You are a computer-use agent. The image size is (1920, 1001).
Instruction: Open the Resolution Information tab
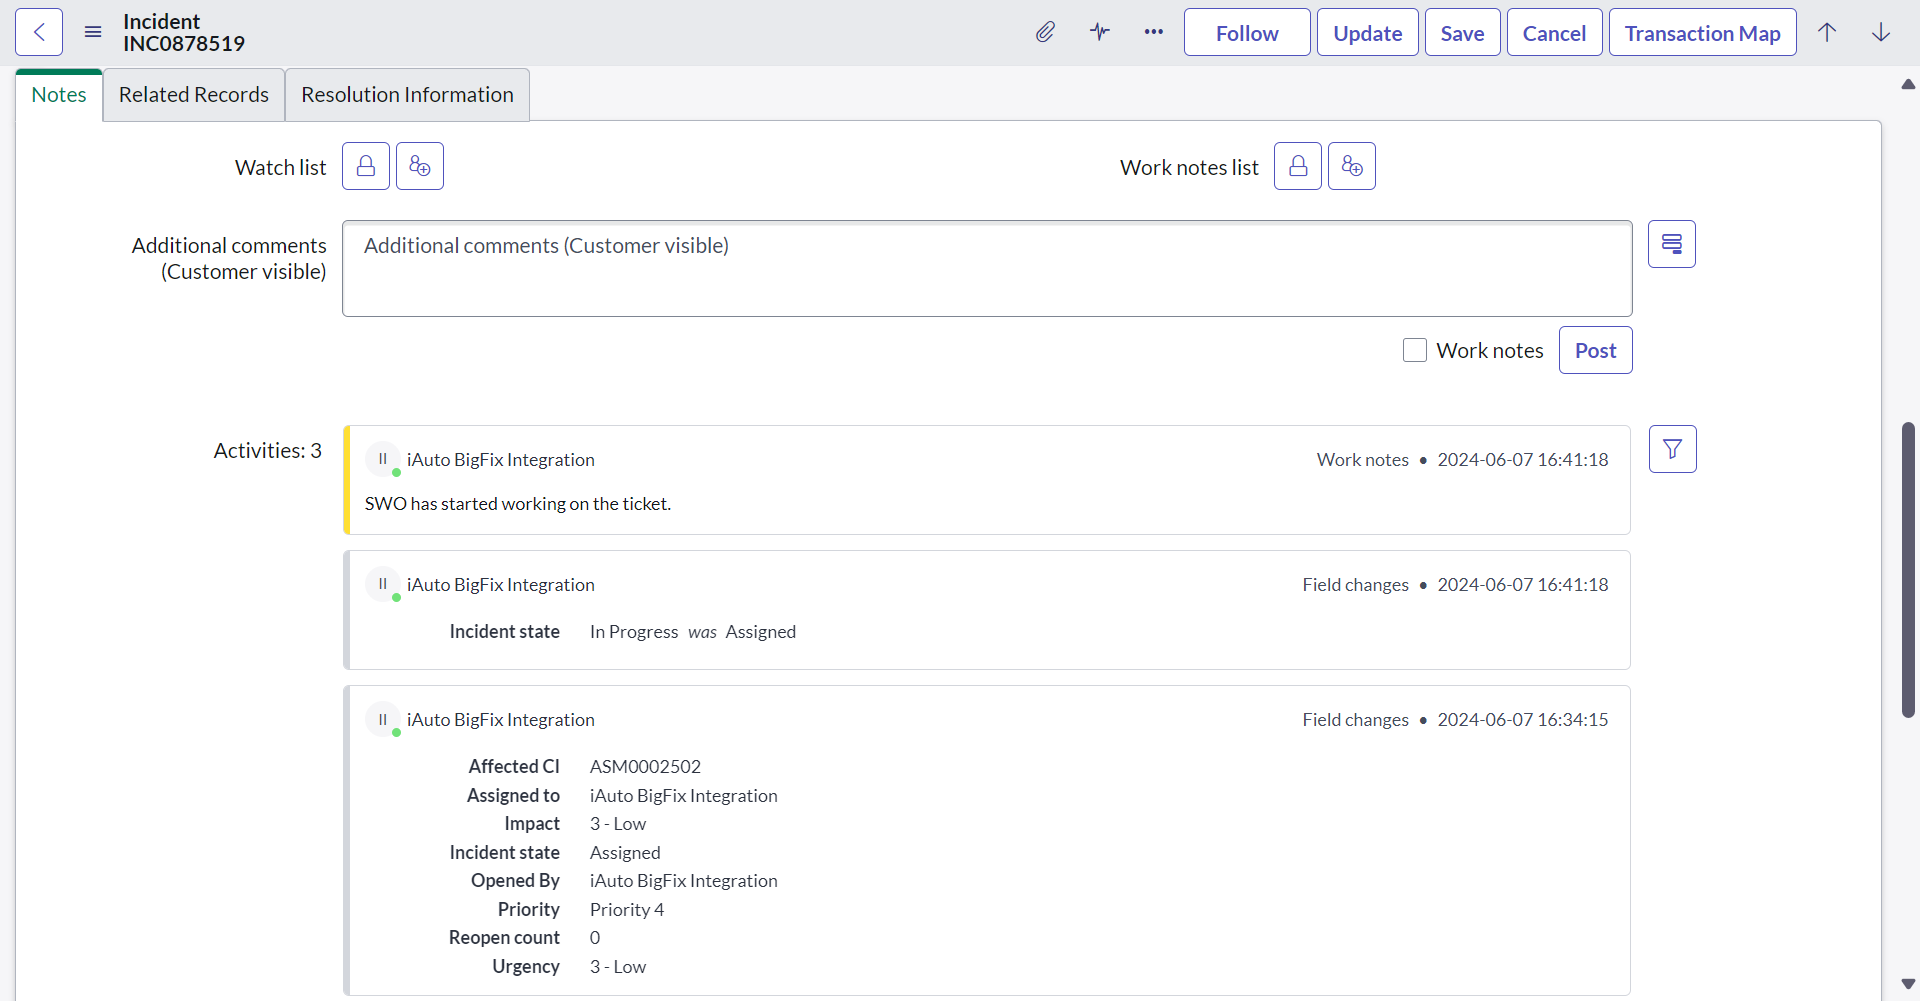click(x=407, y=95)
